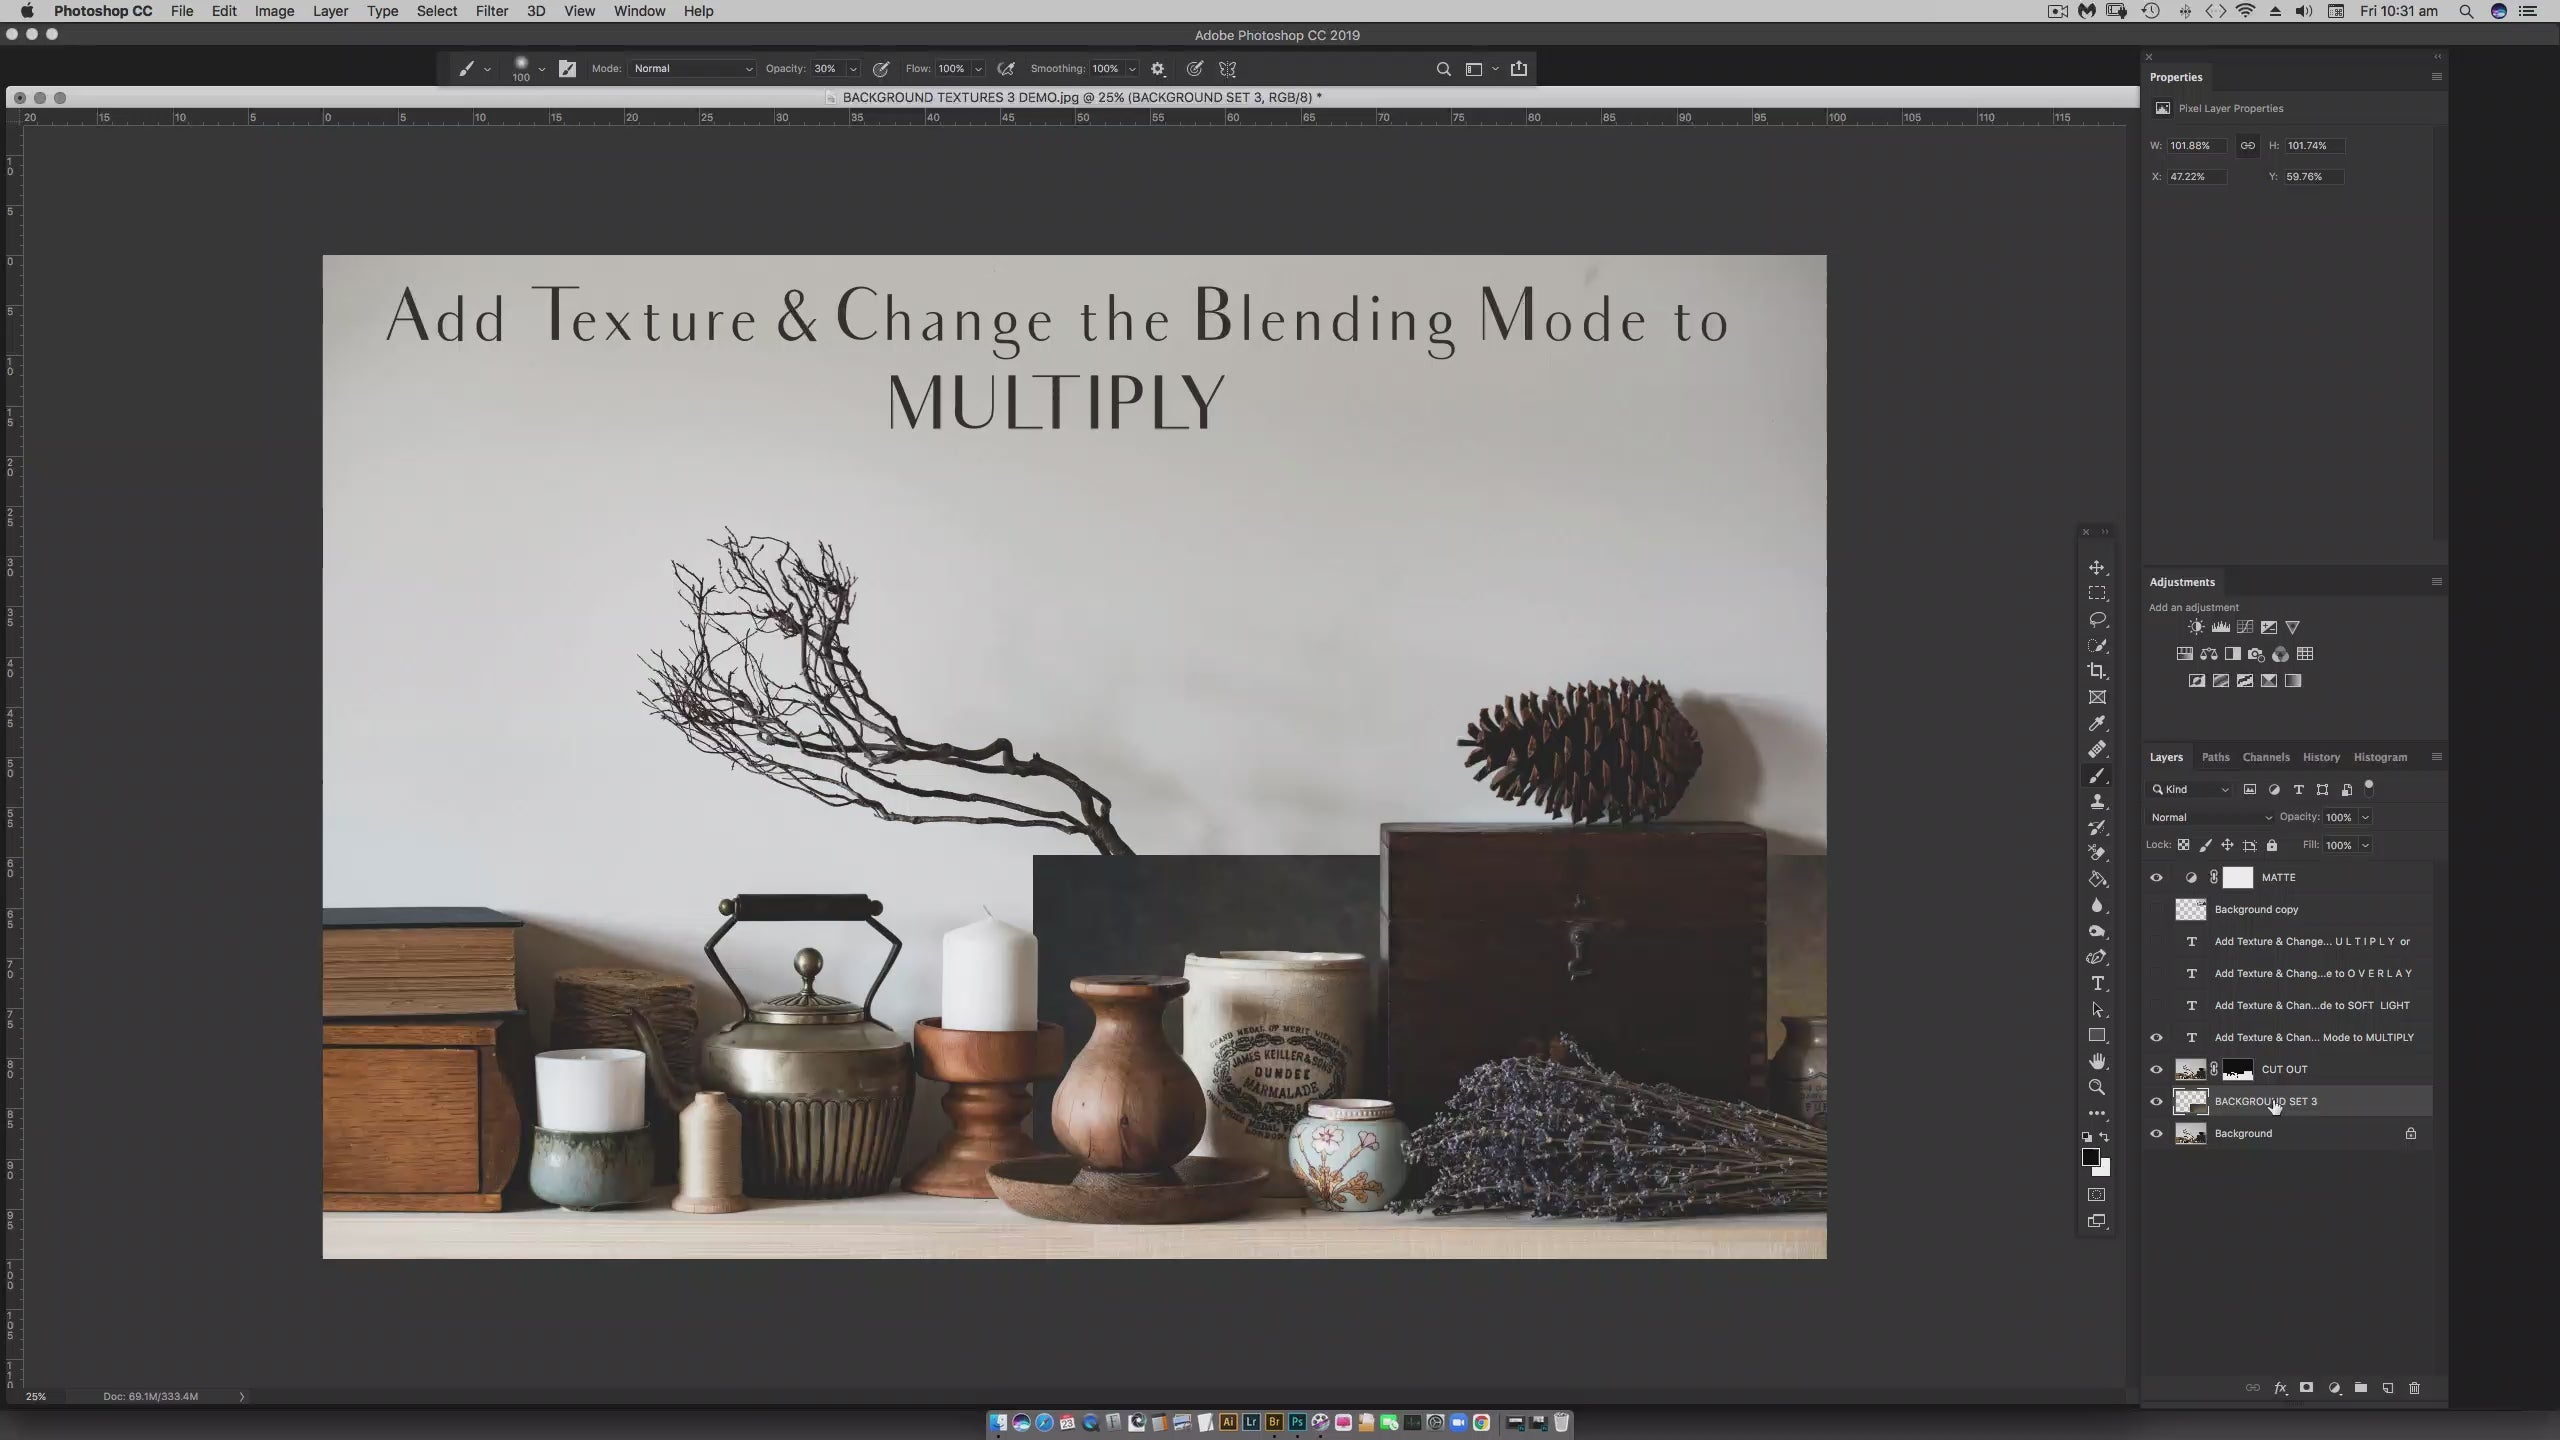
Task: Expand the layer Opacity slider dropdown
Action: click(x=2365, y=817)
